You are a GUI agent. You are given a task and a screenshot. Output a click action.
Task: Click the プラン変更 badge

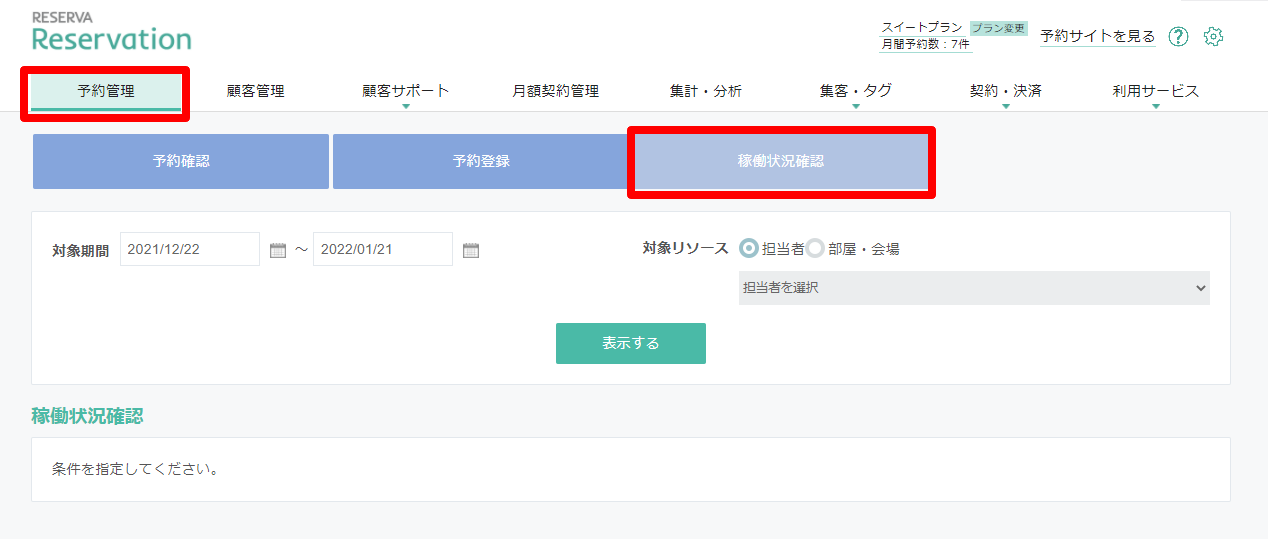(998, 28)
